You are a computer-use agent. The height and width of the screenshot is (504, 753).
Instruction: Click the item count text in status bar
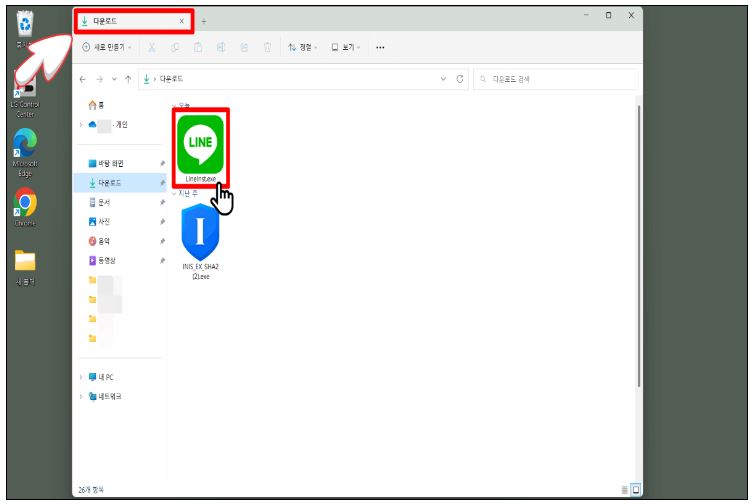tap(91, 490)
